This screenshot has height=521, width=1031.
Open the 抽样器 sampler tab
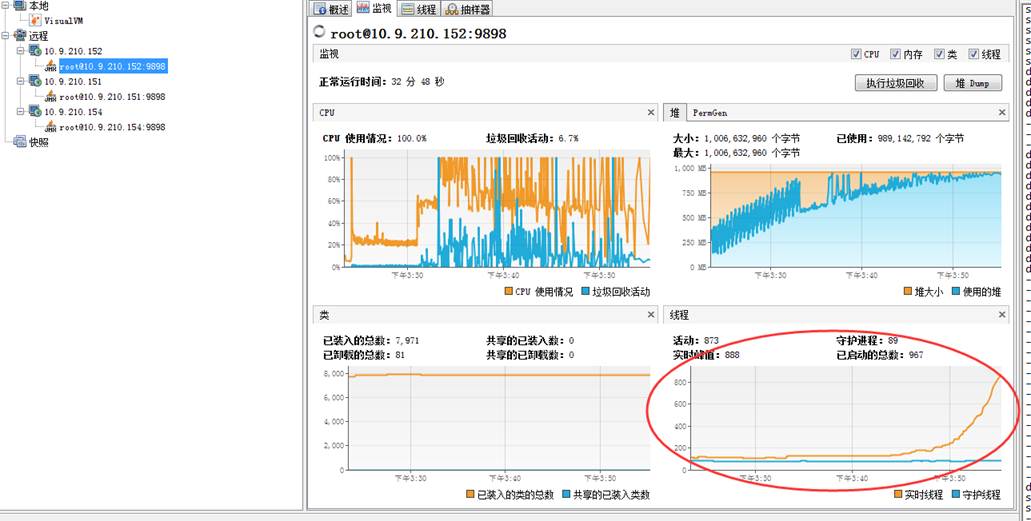[467, 9]
